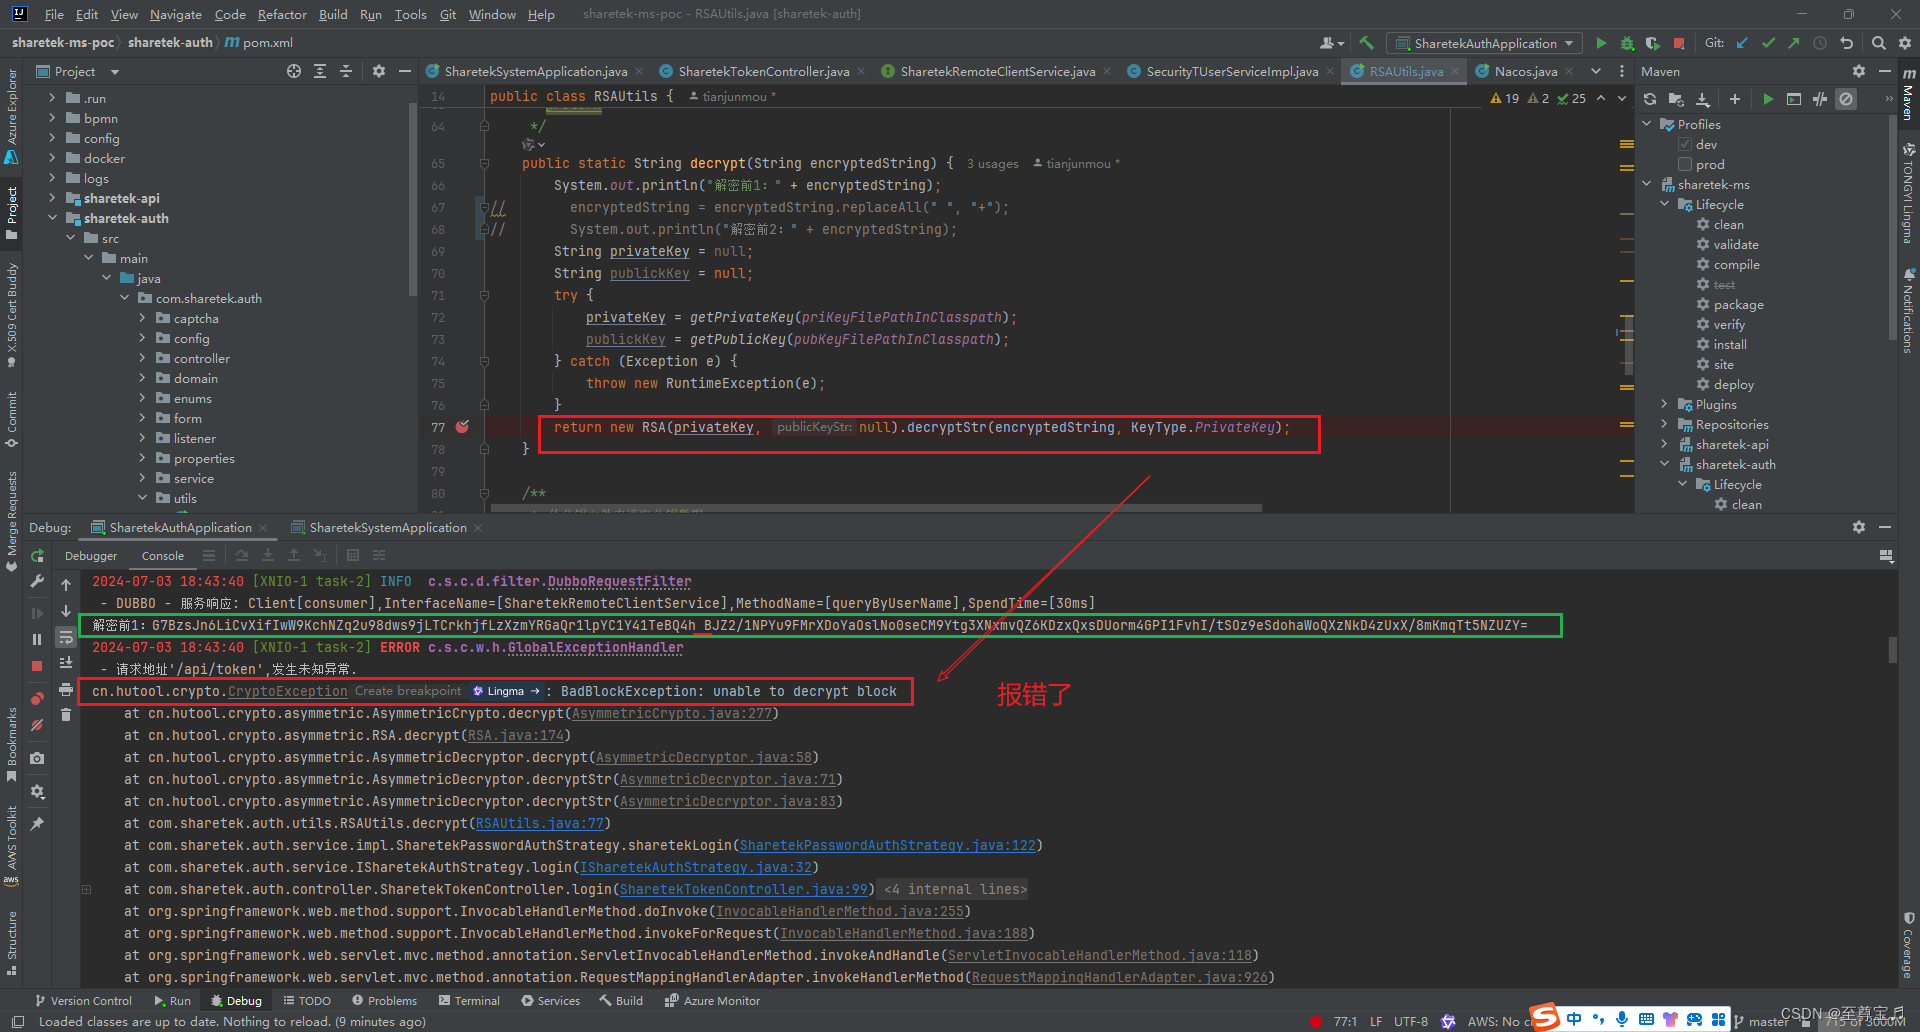Commit changes with the green Git checkmark
Image resolution: width=1920 pixels, height=1032 pixels.
pyautogui.click(x=1768, y=43)
